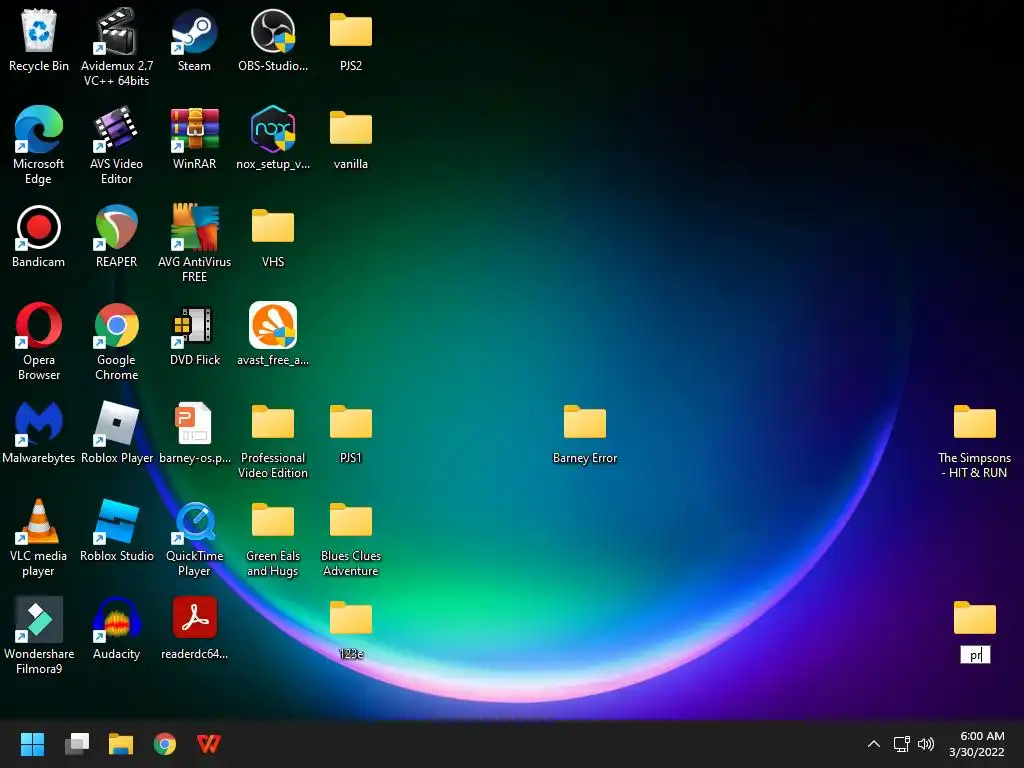The height and width of the screenshot is (768, 1024).
Task: Open Task View from the taskbar
Action: (x=77, y=744)
